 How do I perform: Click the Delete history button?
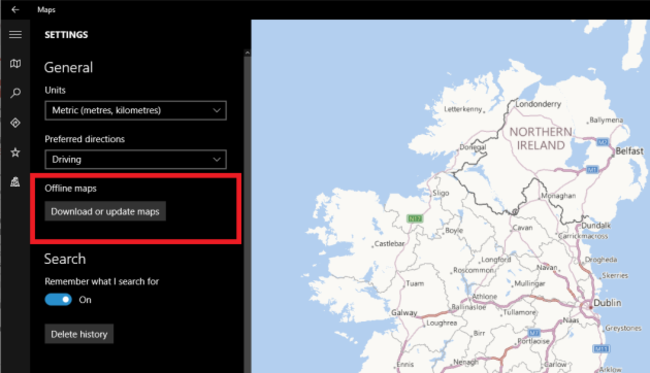pos(79,334)
